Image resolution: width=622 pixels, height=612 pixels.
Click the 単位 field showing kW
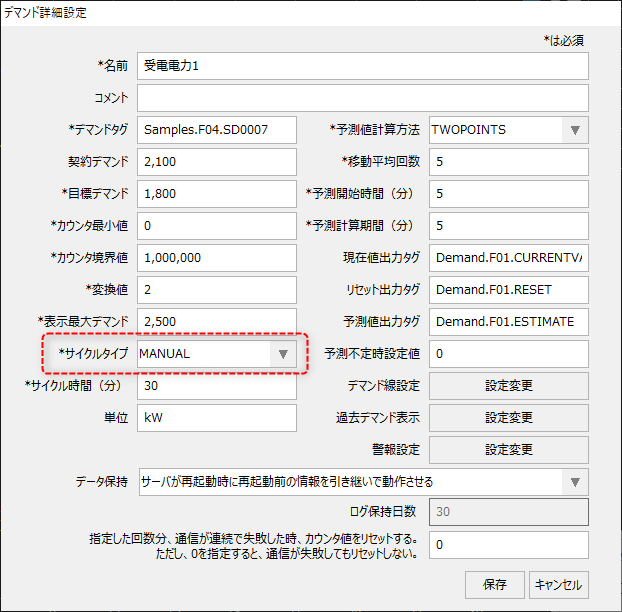click(x=217, y=418)
